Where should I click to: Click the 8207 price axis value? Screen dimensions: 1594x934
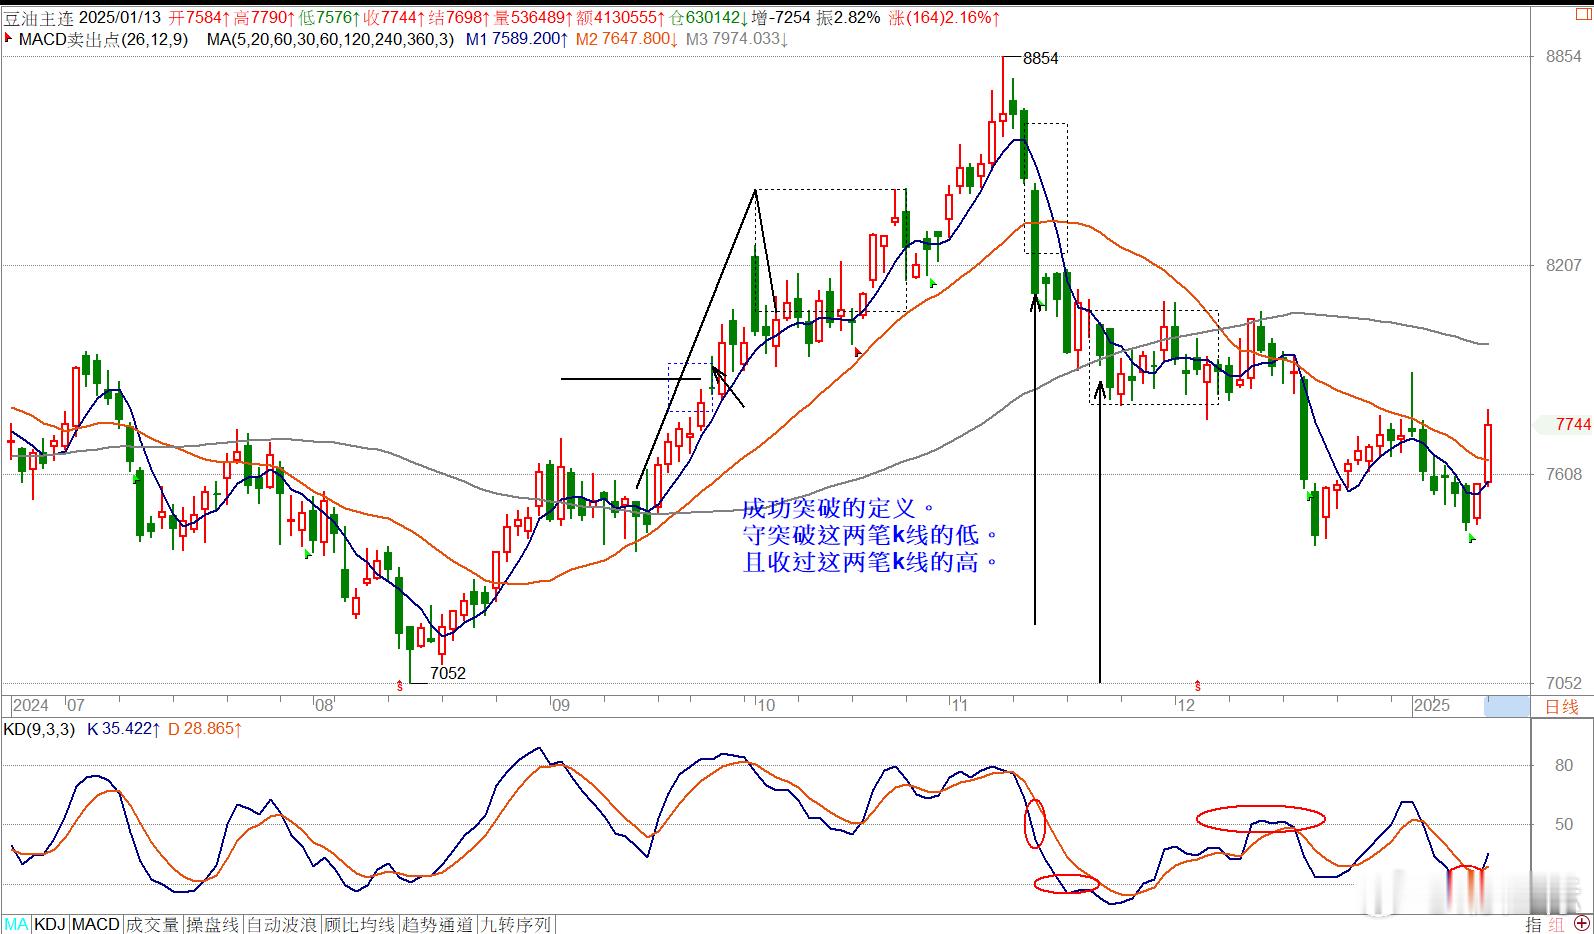(x=1564, y=265)
